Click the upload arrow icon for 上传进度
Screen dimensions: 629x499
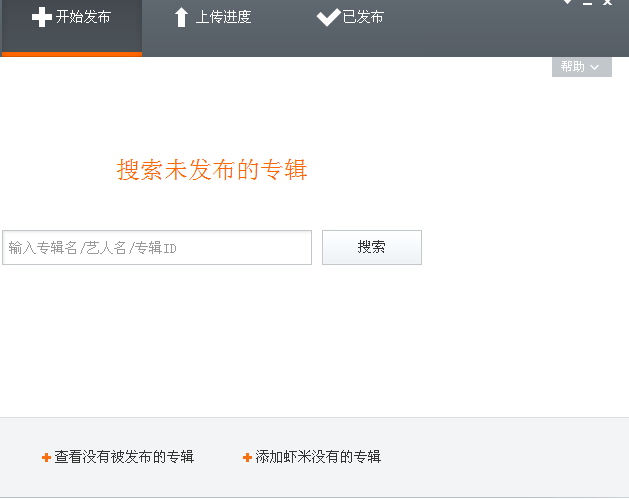click(181, 17)
